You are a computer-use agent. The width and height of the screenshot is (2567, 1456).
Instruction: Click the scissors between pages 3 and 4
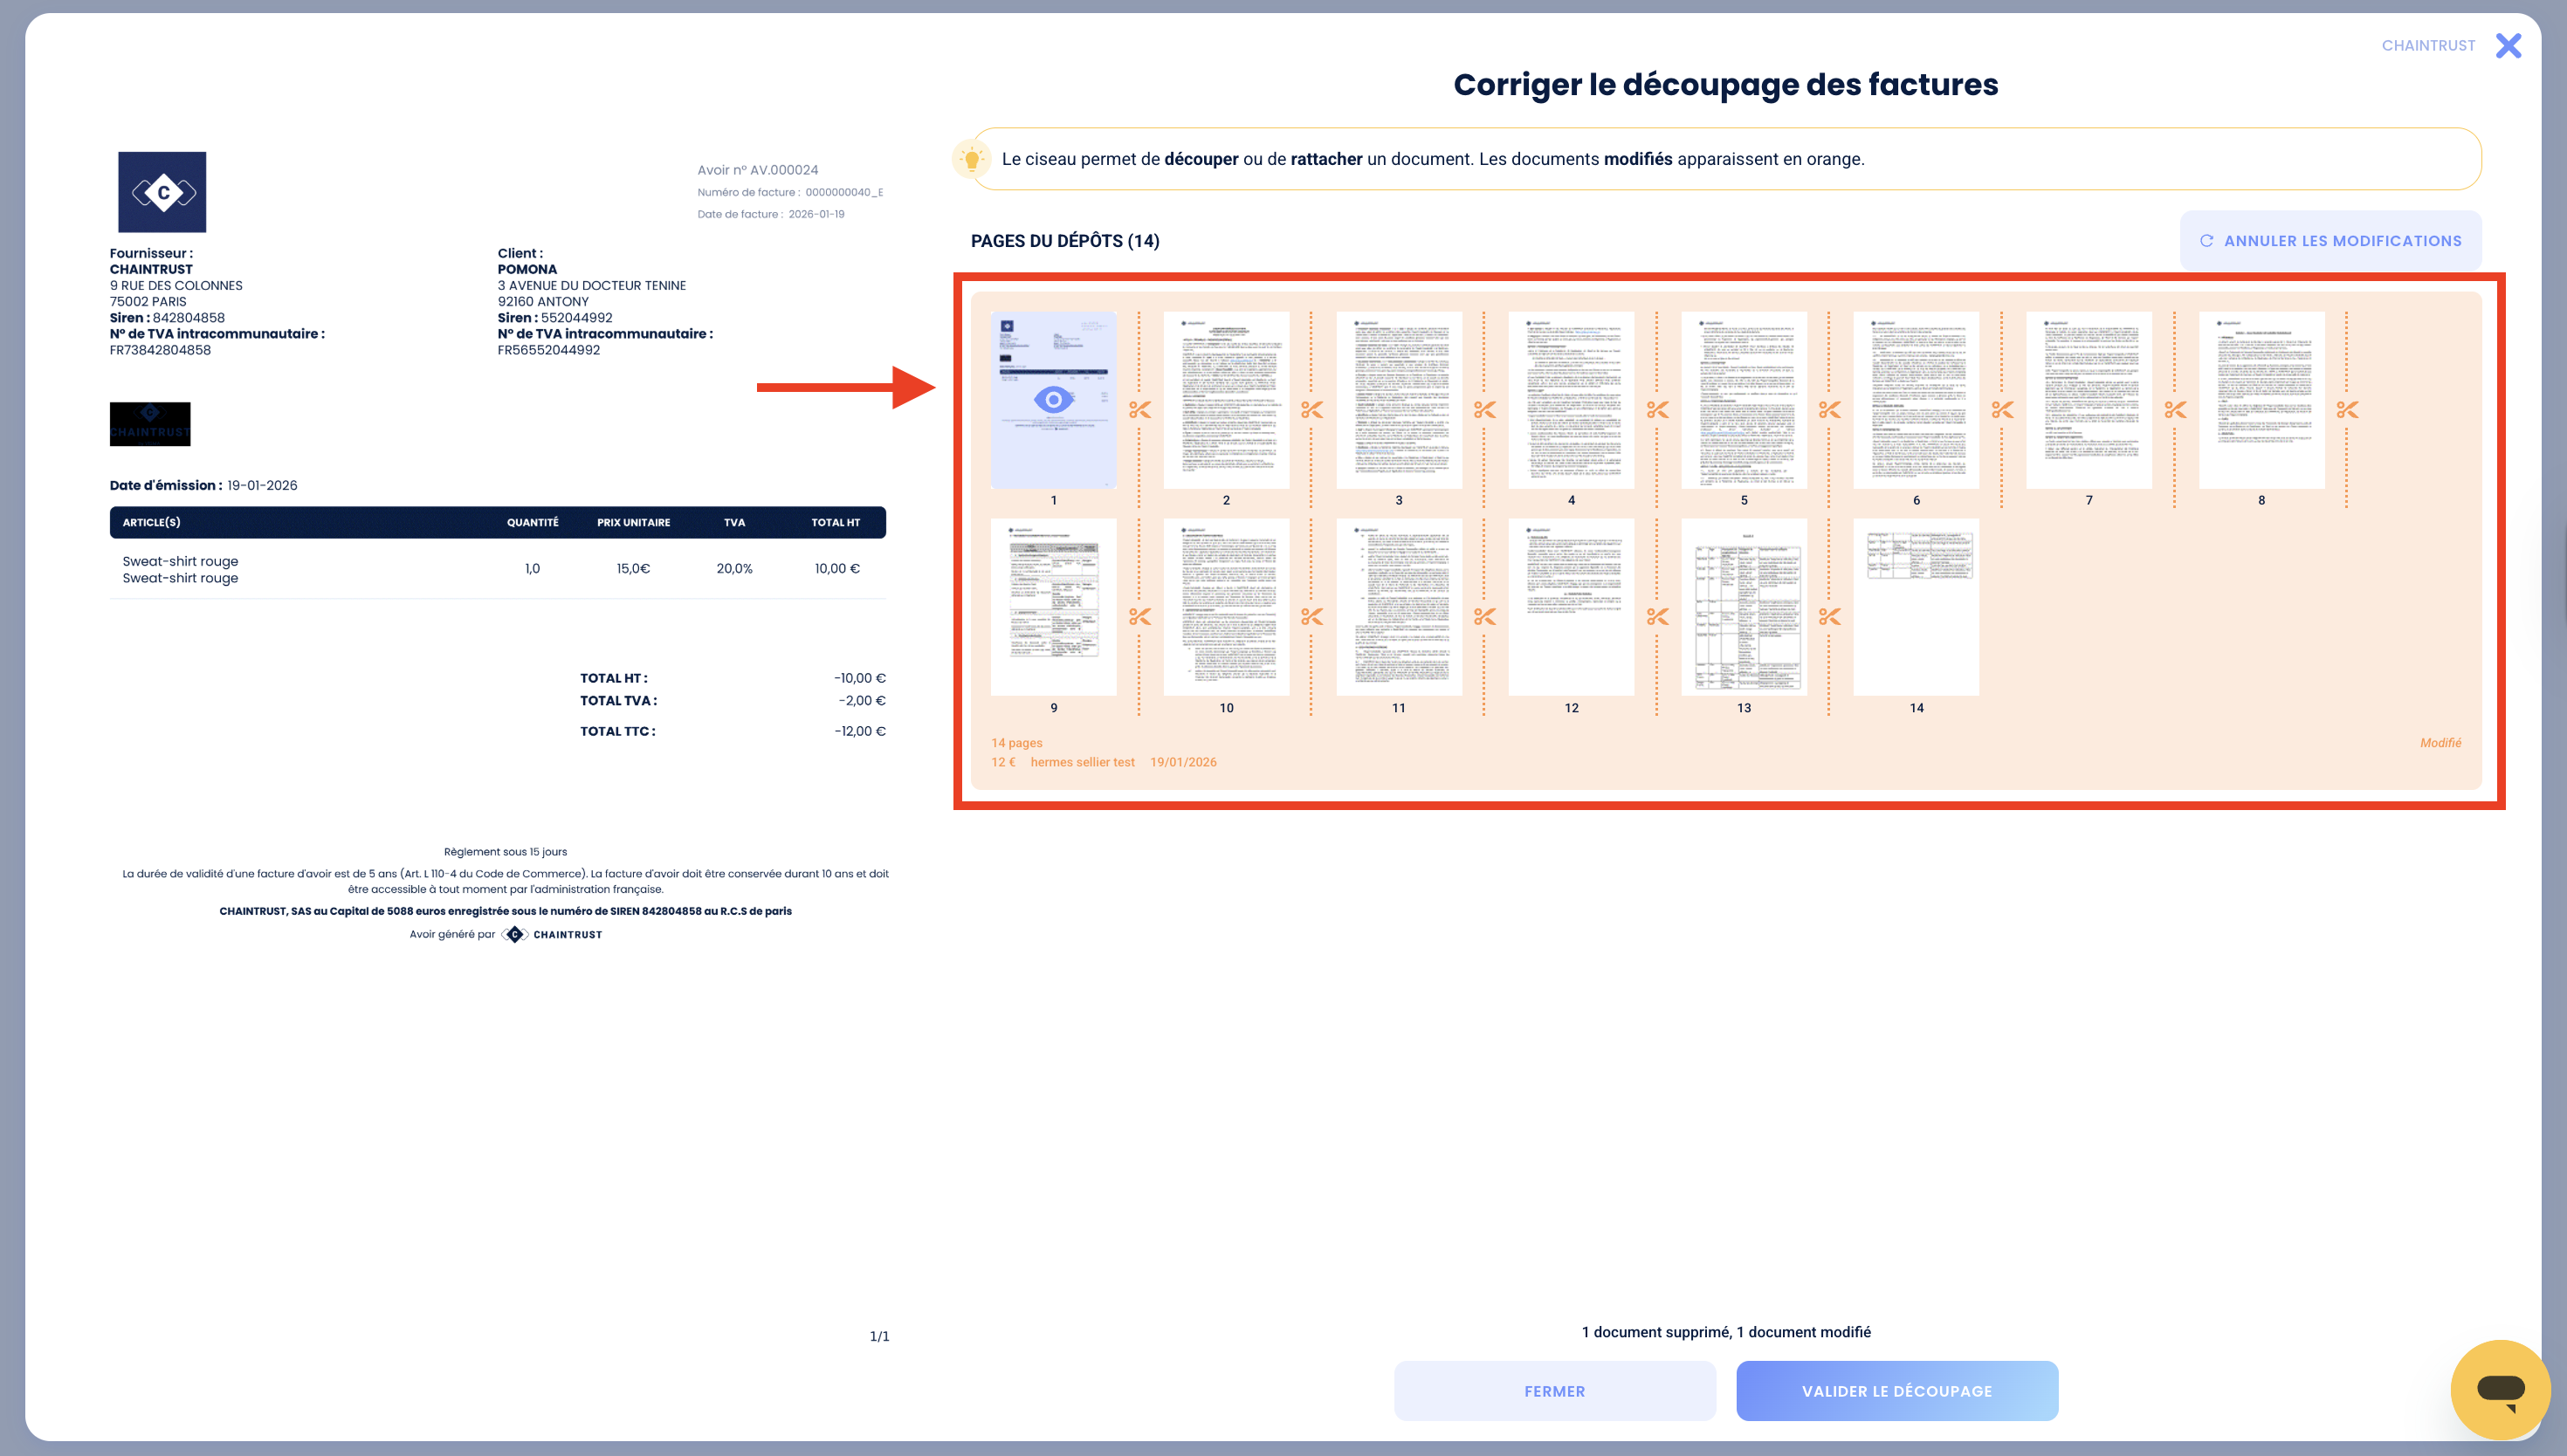pyautogui.click(x=1485, y=410)
